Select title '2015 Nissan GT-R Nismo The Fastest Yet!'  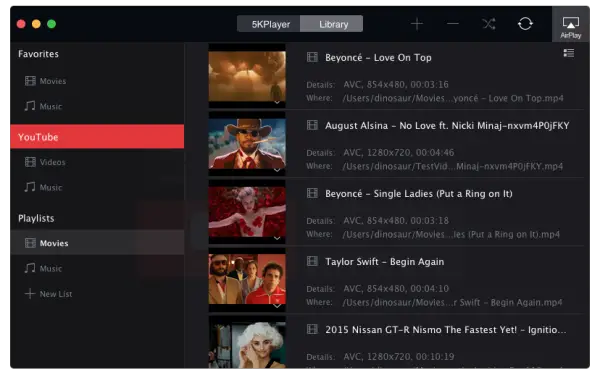pos(445,330)
